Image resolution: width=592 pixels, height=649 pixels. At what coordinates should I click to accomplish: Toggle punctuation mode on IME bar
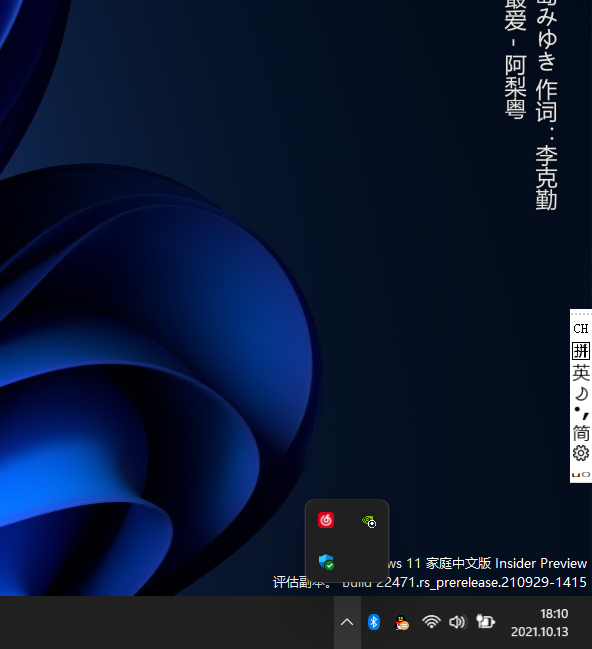pos(581,413)
